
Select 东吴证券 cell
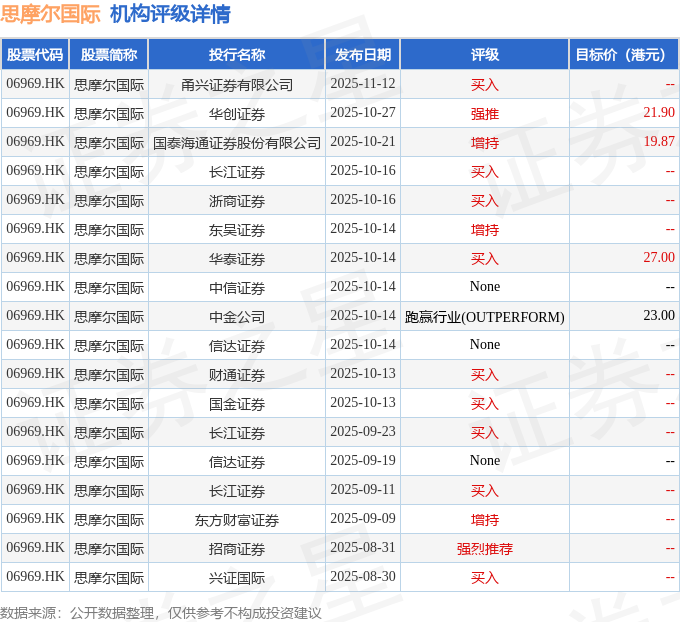[x=237, y=230]
